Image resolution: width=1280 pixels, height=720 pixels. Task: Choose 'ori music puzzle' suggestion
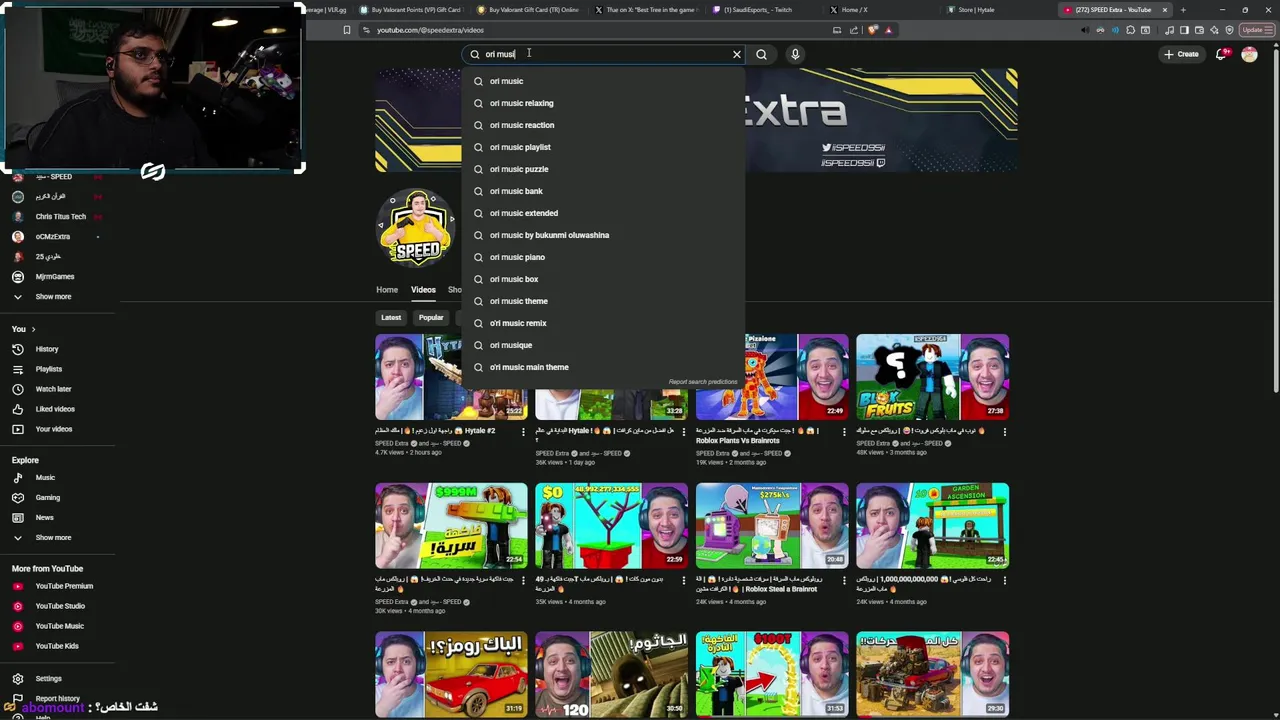coord(603,169)
